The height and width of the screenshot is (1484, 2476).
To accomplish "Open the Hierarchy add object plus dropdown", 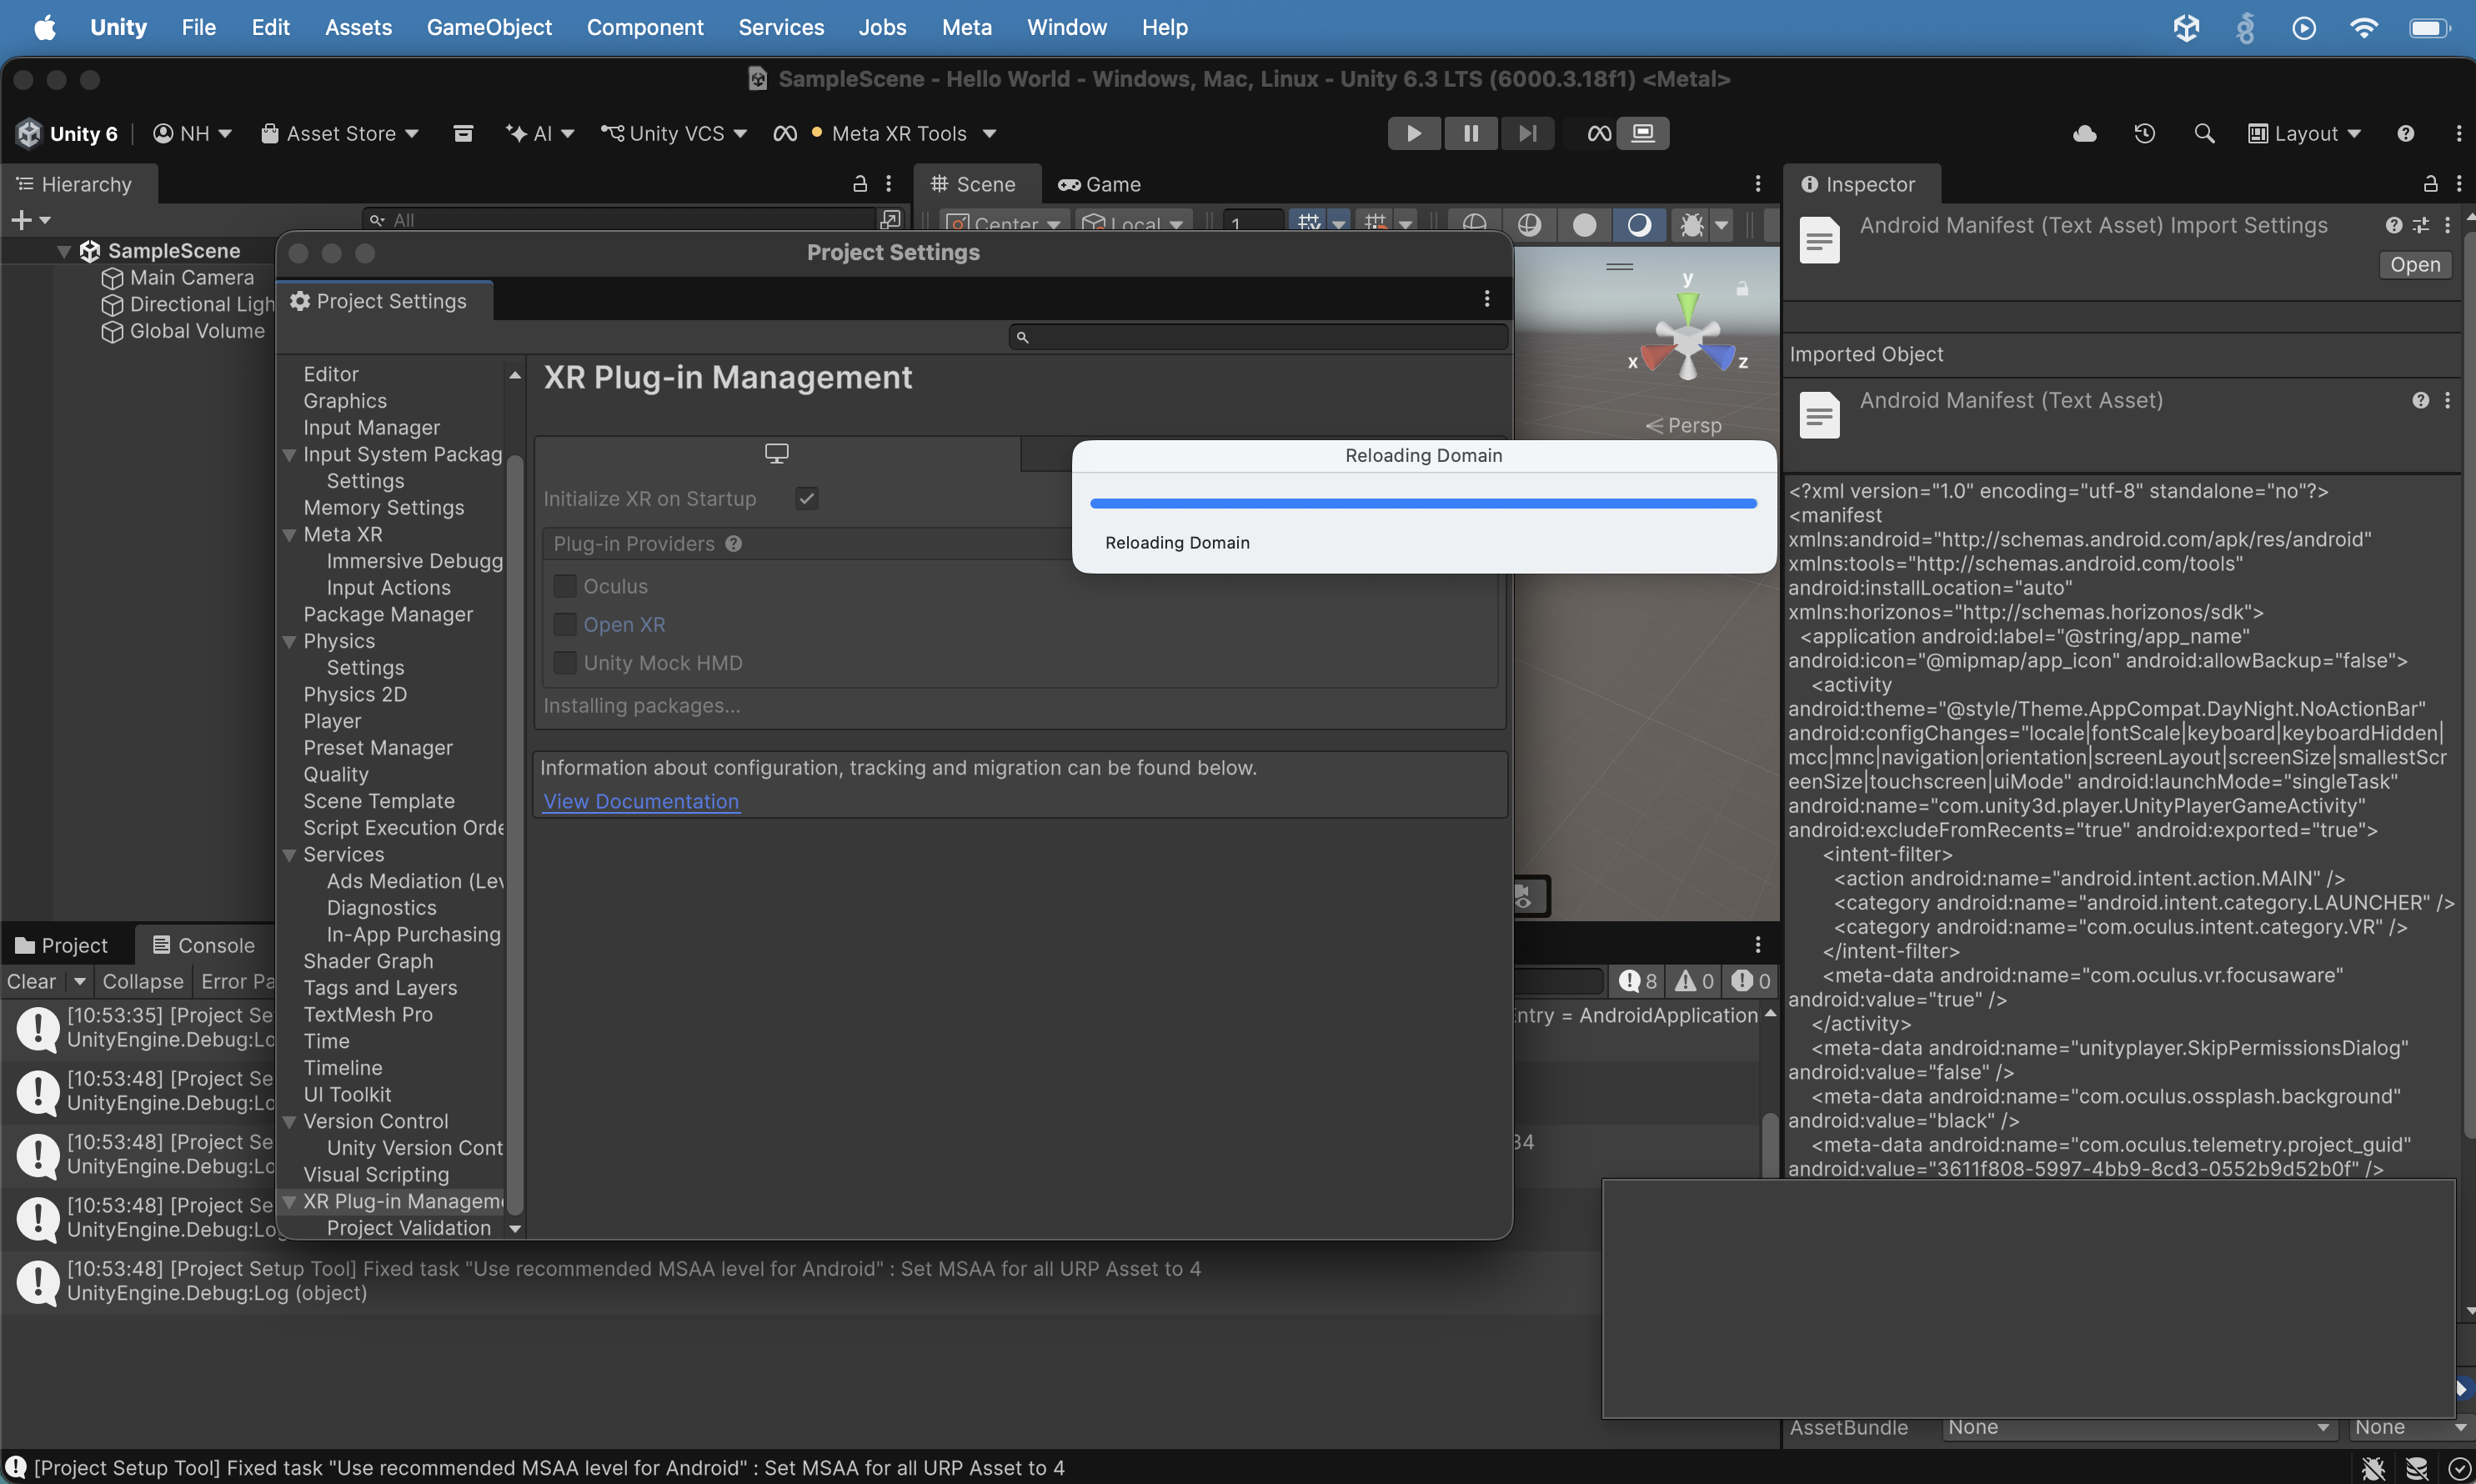I will point(30,220).
